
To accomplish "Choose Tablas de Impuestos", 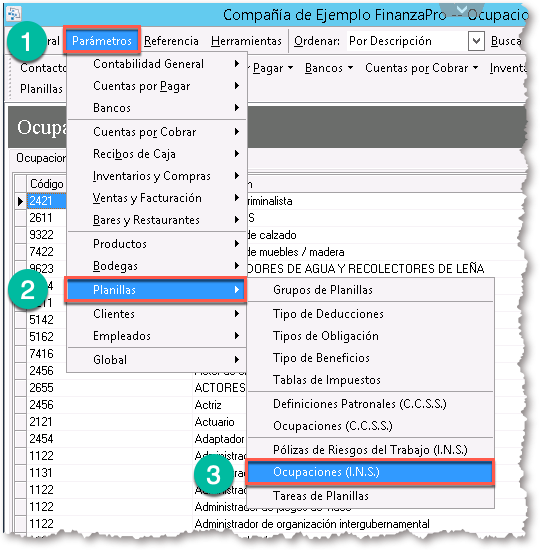I will pos(370,380).
